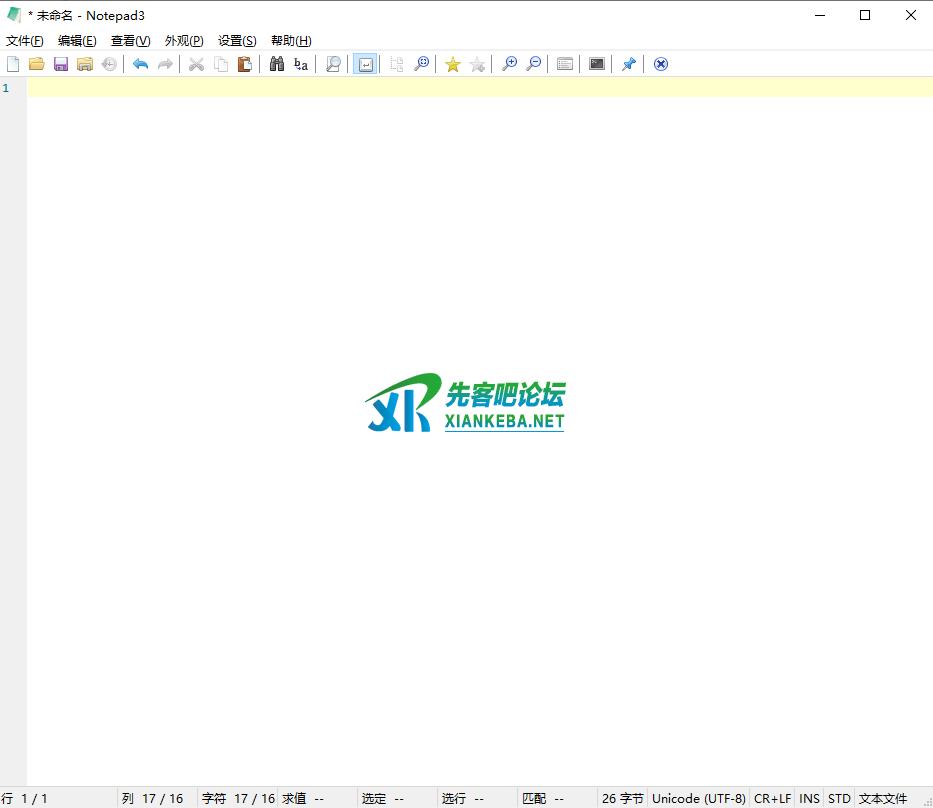This screenshot has height=808, width=933.
Task: Click the greyed-out clock history icon
Action: pyautogui.click(x=109, y=64)
